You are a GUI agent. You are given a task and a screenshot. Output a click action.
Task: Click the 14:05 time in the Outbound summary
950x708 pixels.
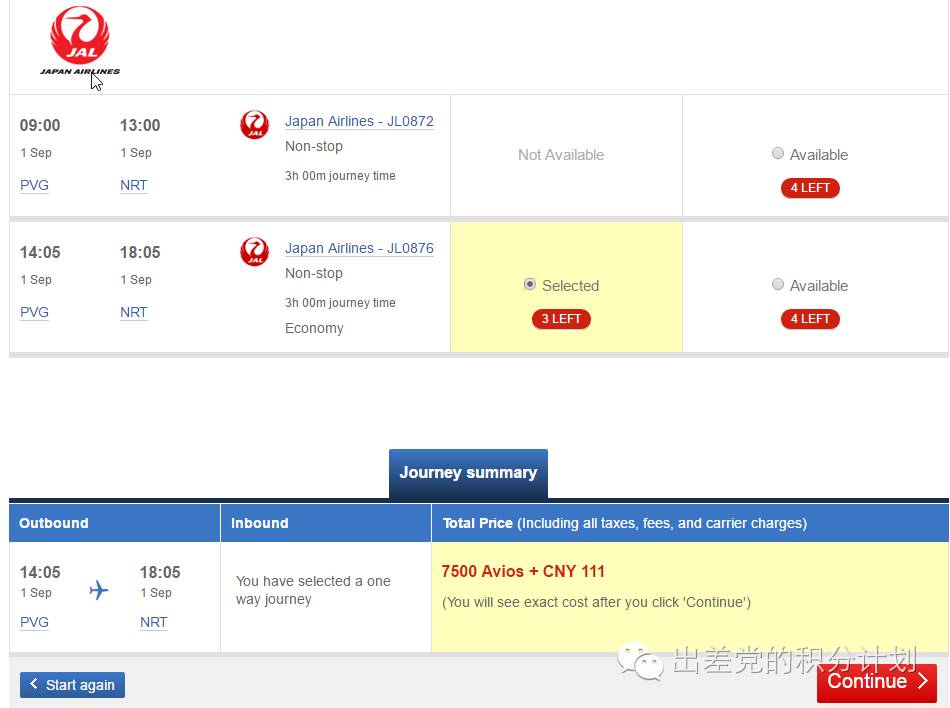coord(40,572)
